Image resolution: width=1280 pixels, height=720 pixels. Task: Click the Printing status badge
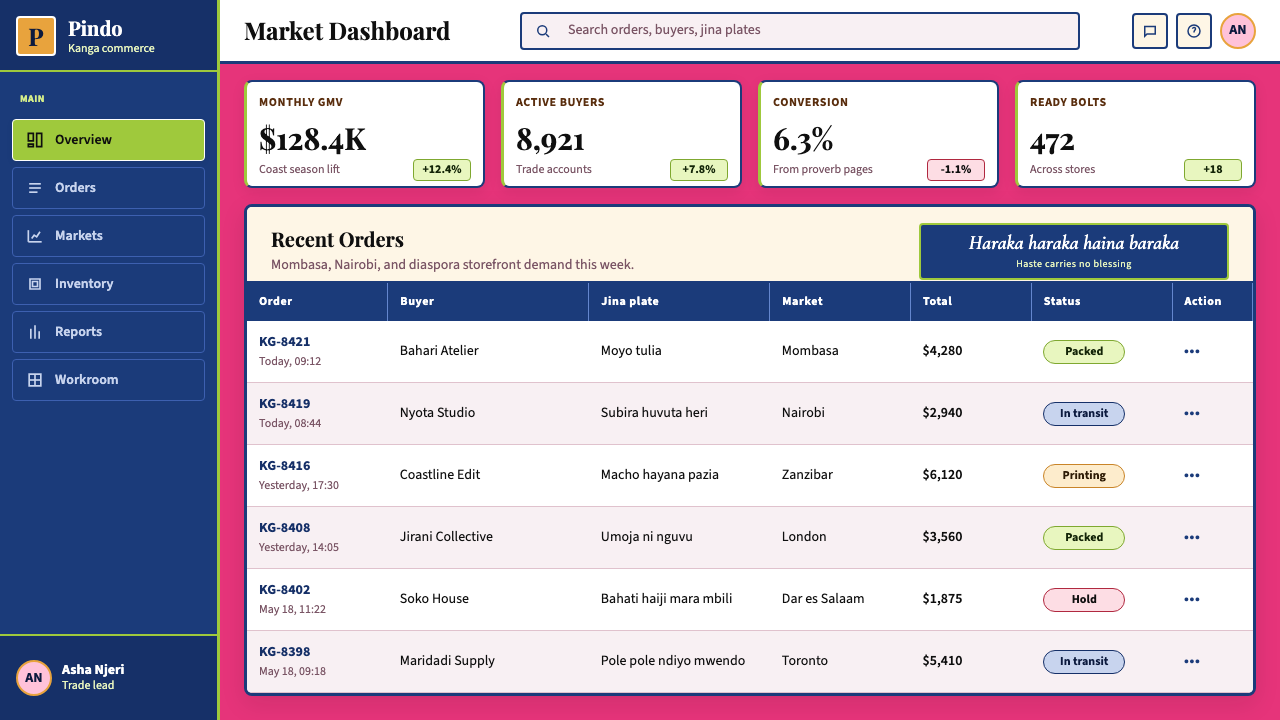coord(1084,476)
